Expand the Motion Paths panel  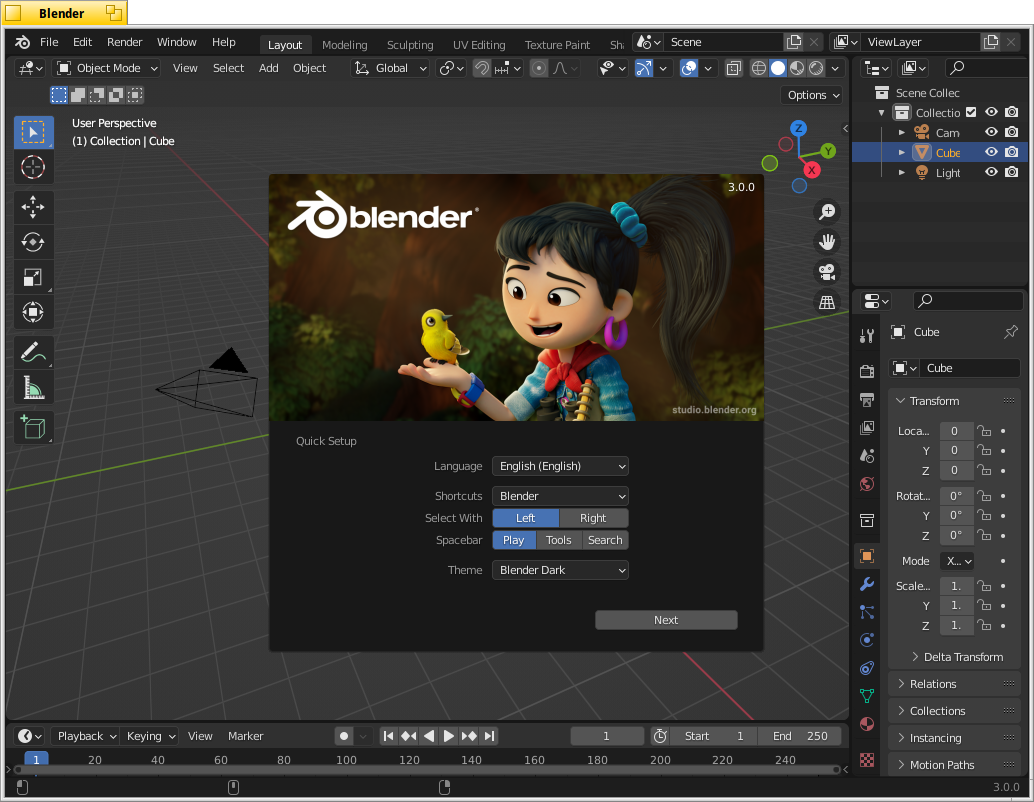tap(955, 765)
